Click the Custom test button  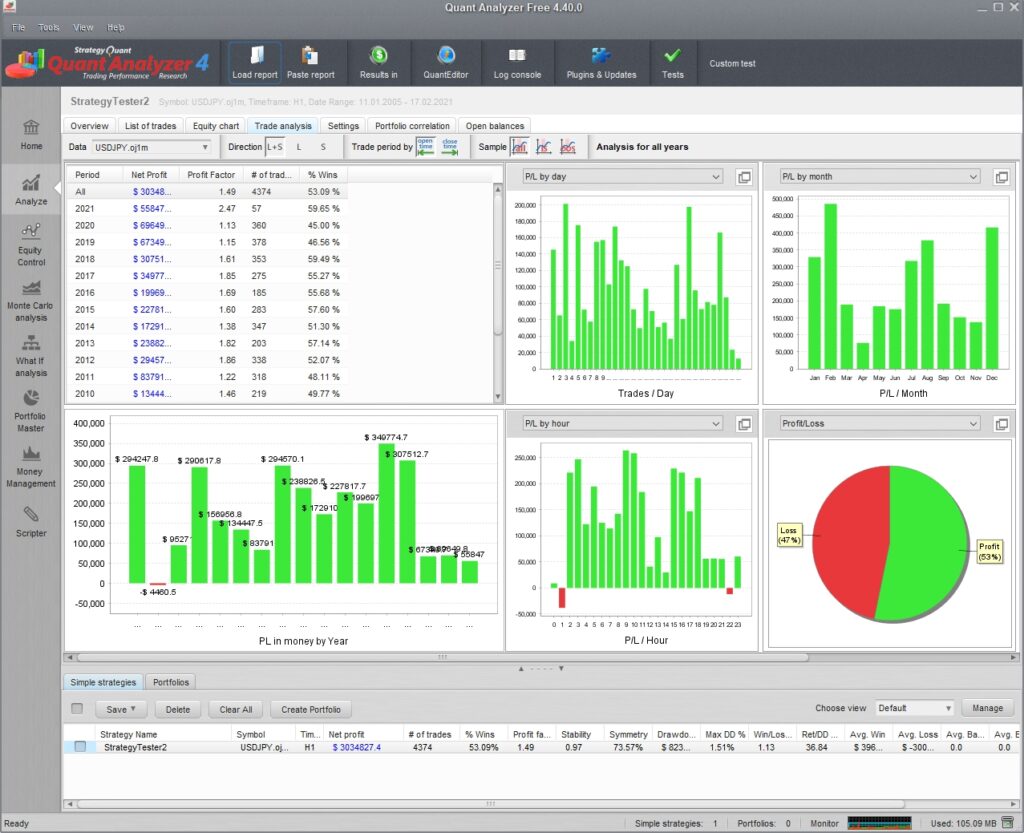[x=732, y=63]
